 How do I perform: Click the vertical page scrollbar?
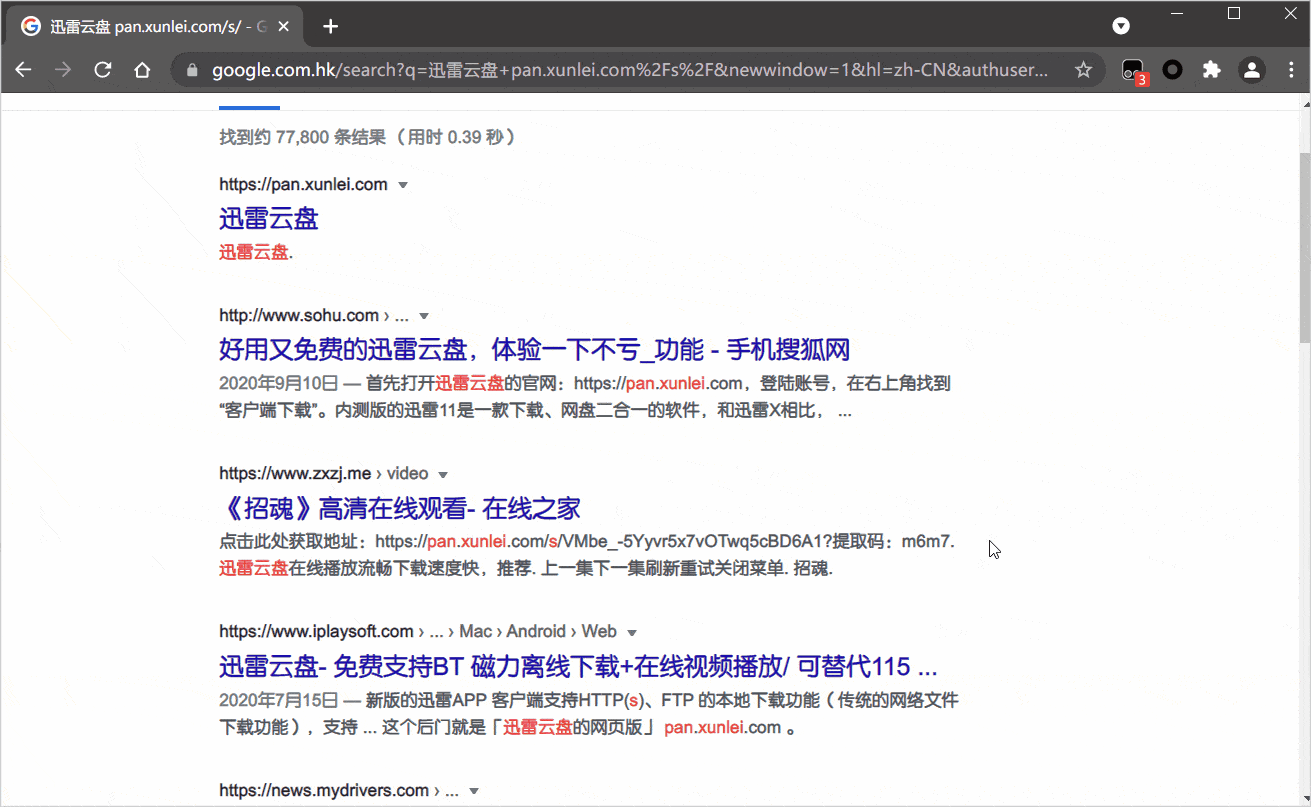1304,250
